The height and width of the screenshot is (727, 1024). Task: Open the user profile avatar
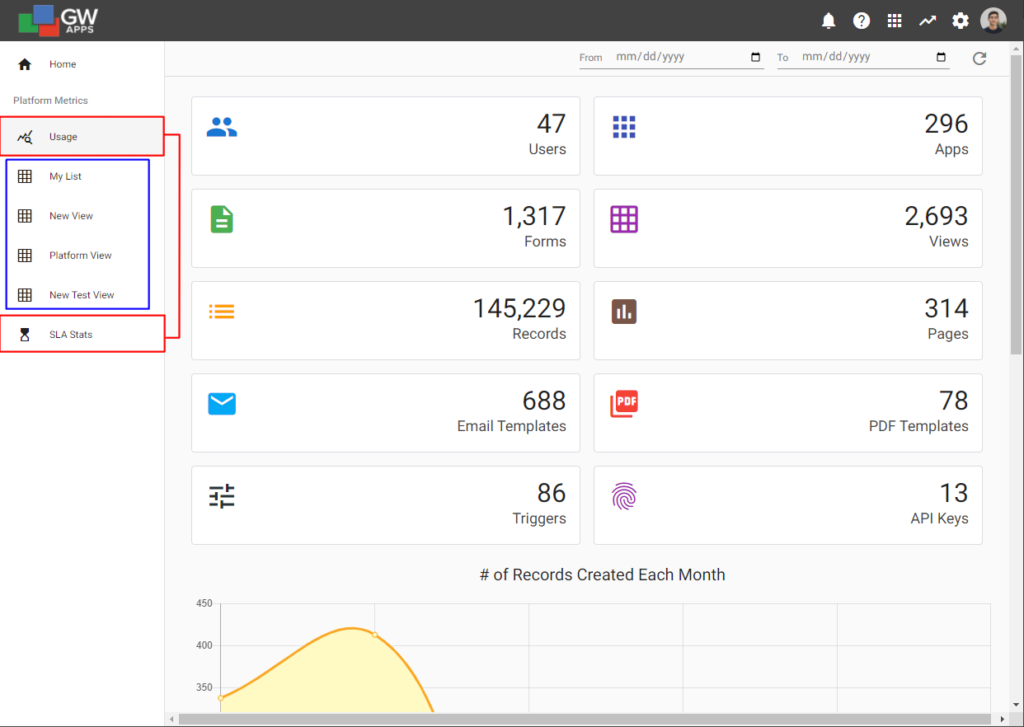tap(993, 20)
